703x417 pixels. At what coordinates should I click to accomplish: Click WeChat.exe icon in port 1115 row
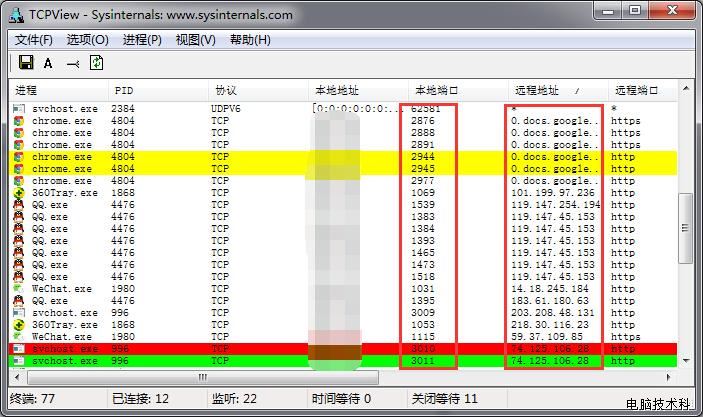pyautogui.click(x=18, y=337)
